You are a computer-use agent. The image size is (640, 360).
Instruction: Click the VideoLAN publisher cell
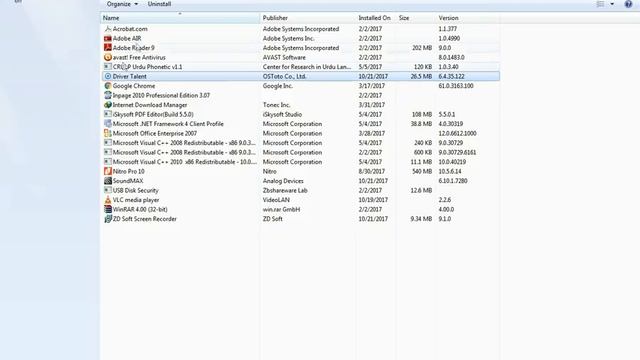[x=276, y=200]
